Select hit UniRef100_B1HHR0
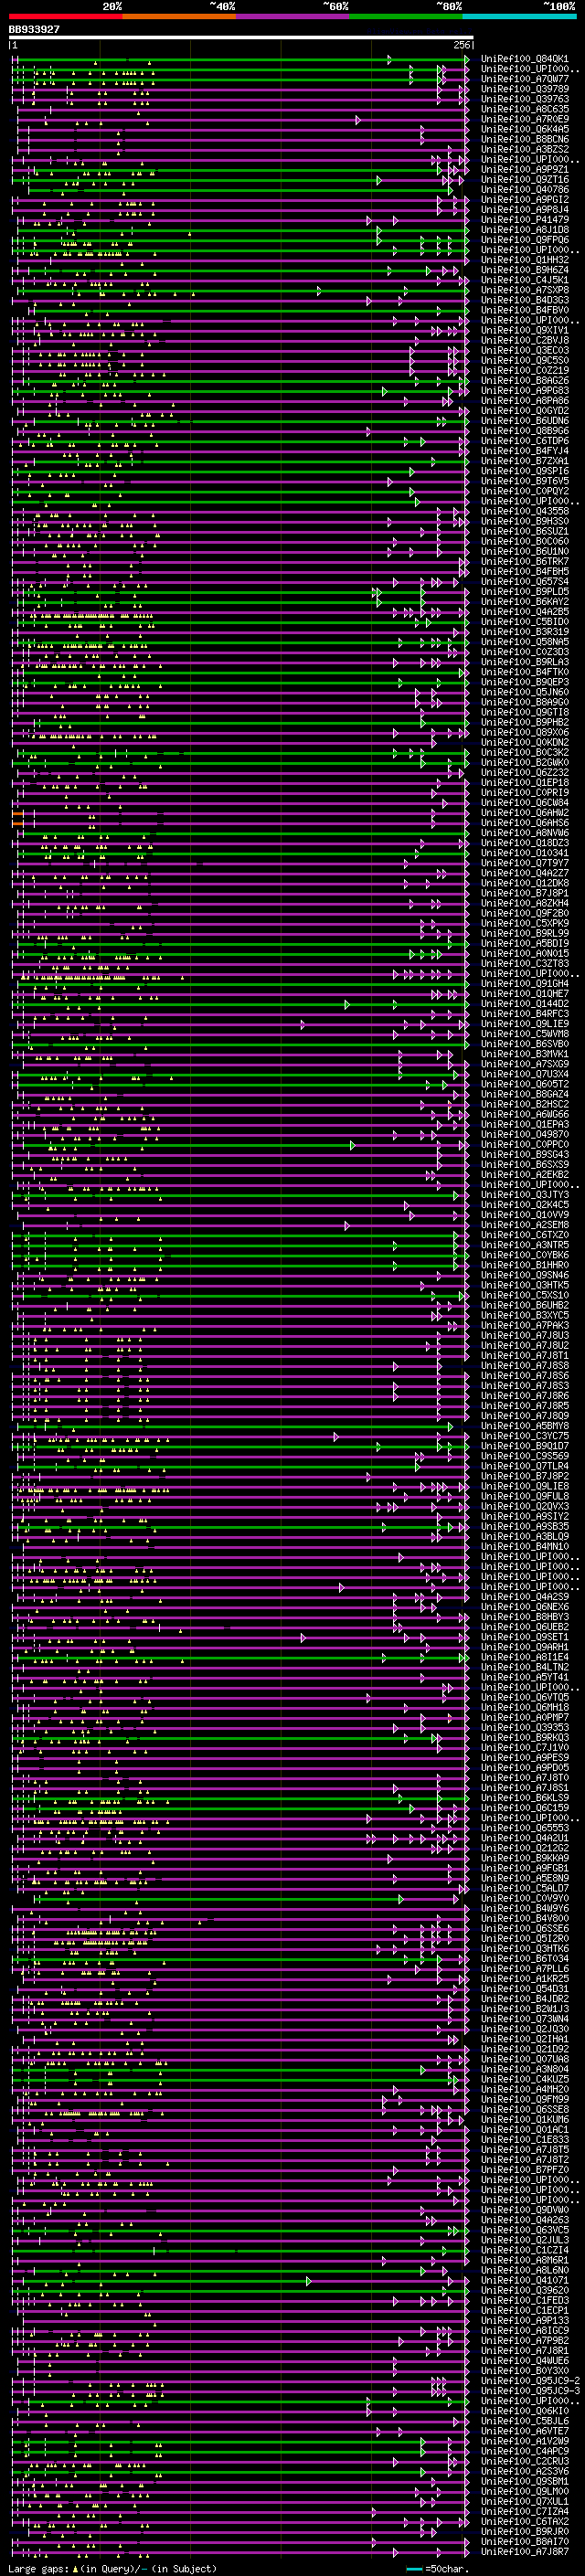585x2576 pixels. click(x=525, y=1265)
